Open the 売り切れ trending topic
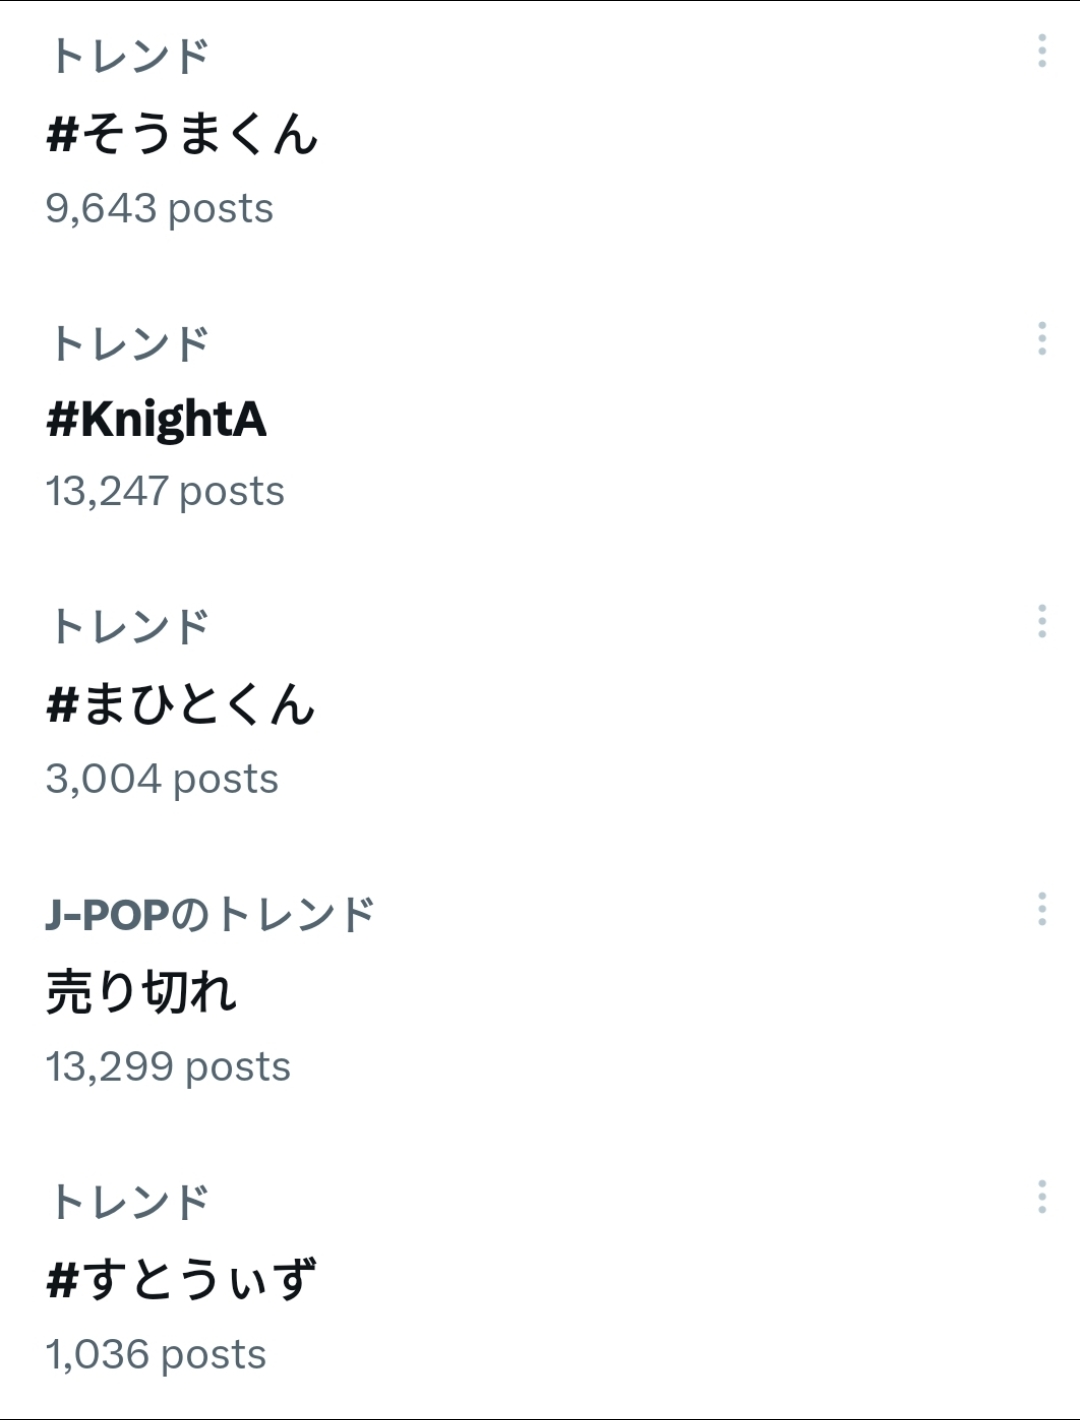The image size is (1080, 1420). pos(141,992)
